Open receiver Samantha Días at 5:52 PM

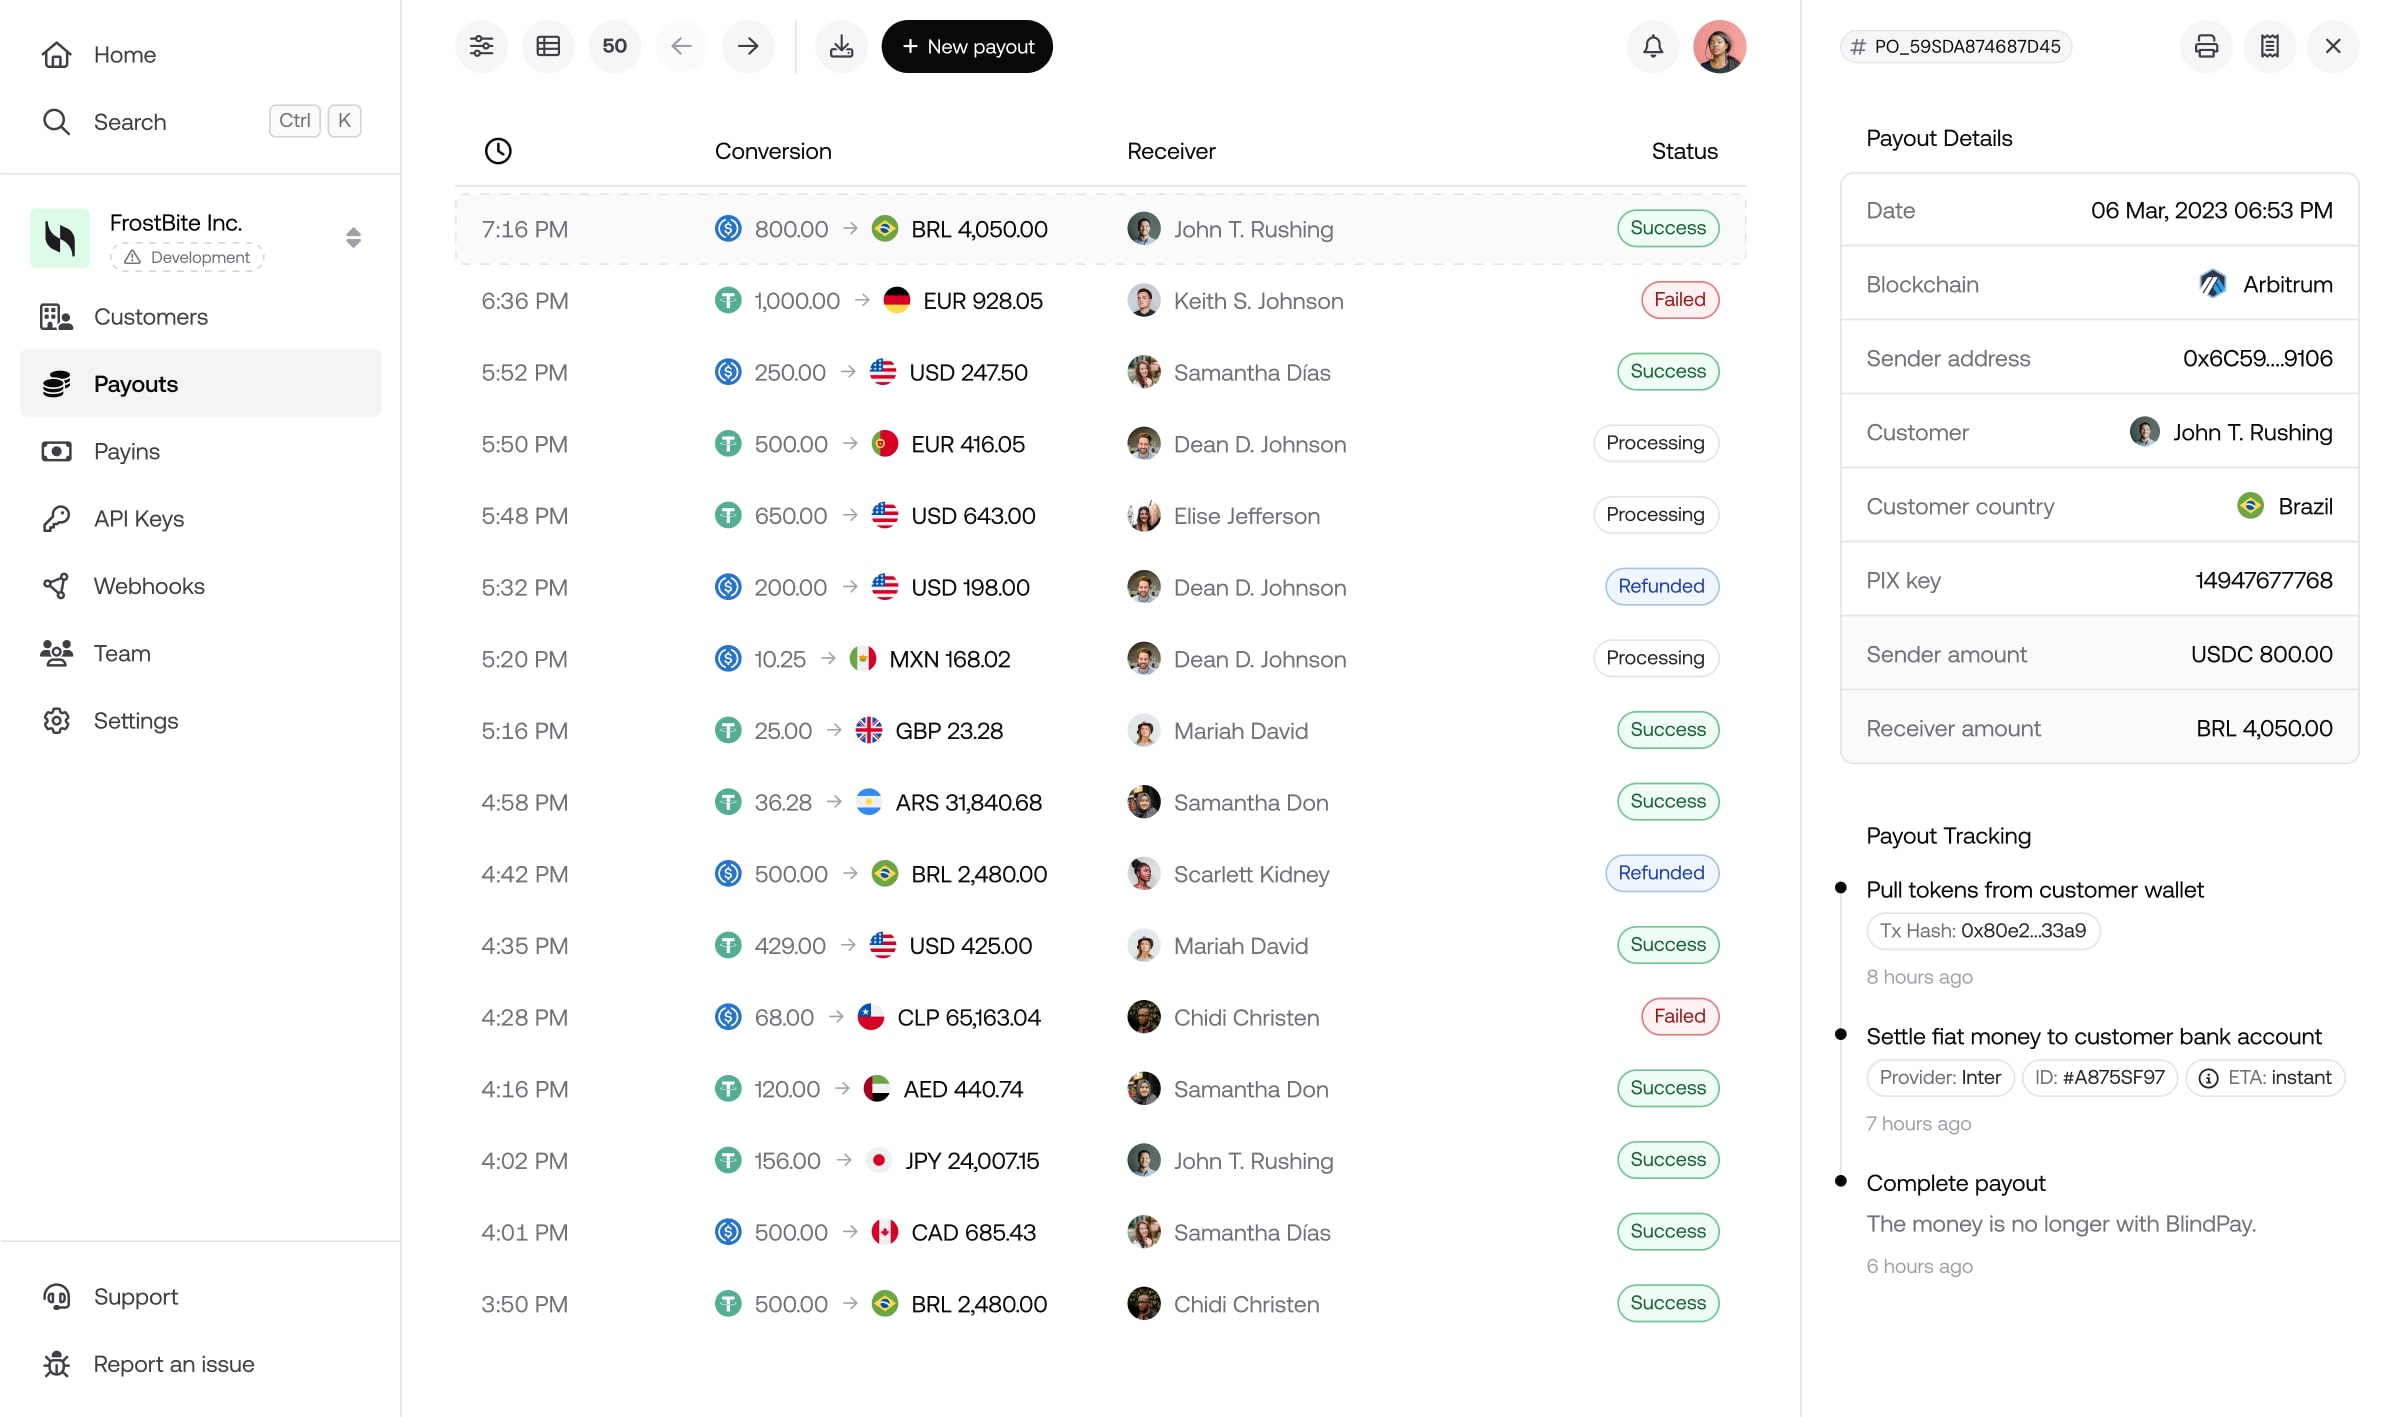(x=1229, y=372)
